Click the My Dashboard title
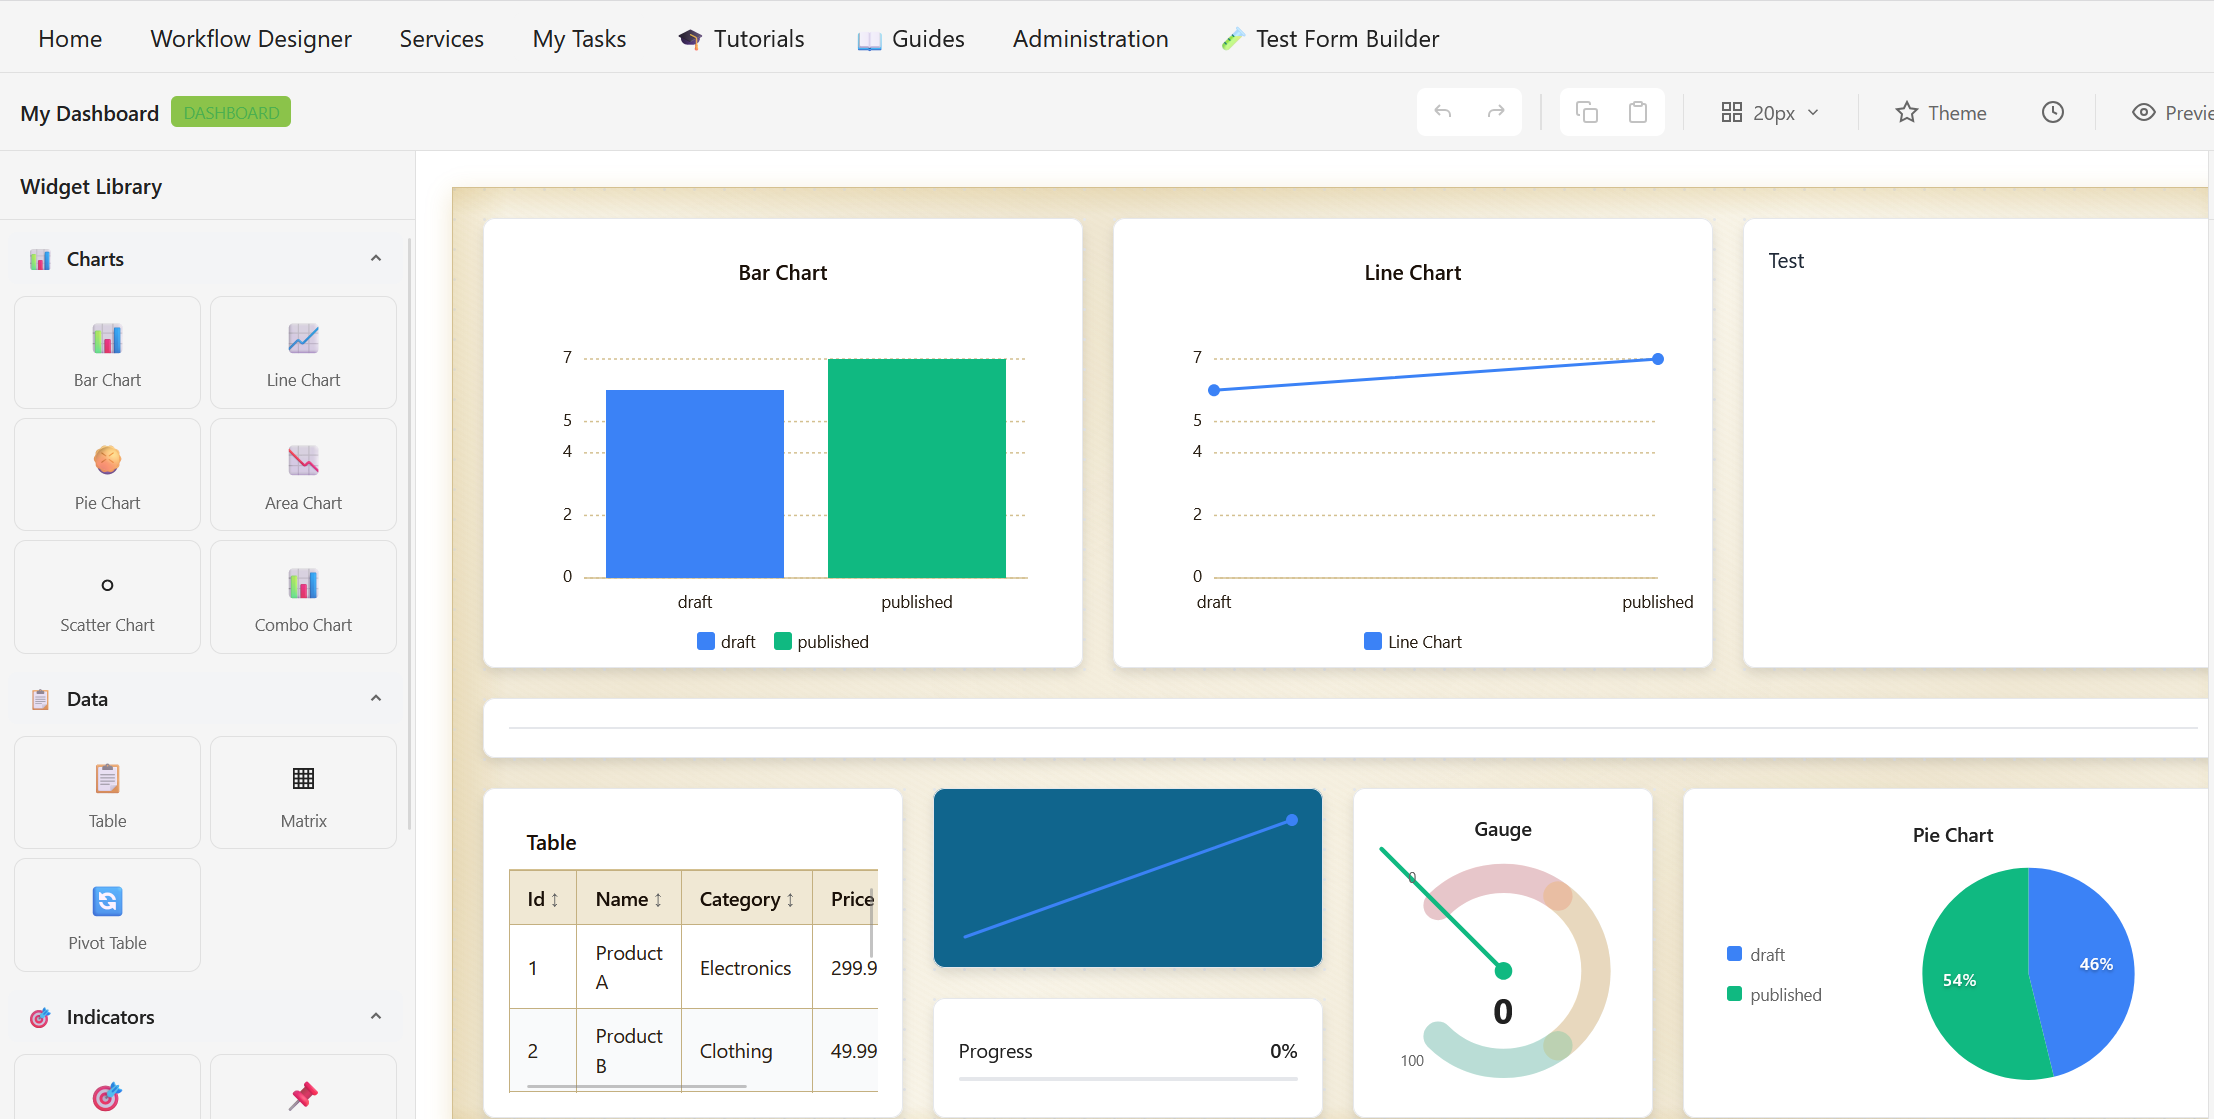 pos(90,113)
